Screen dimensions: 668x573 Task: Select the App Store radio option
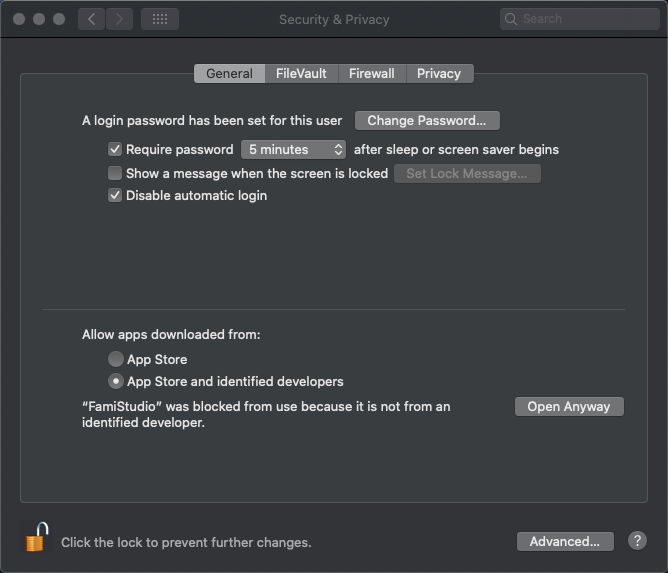[115, 359]
